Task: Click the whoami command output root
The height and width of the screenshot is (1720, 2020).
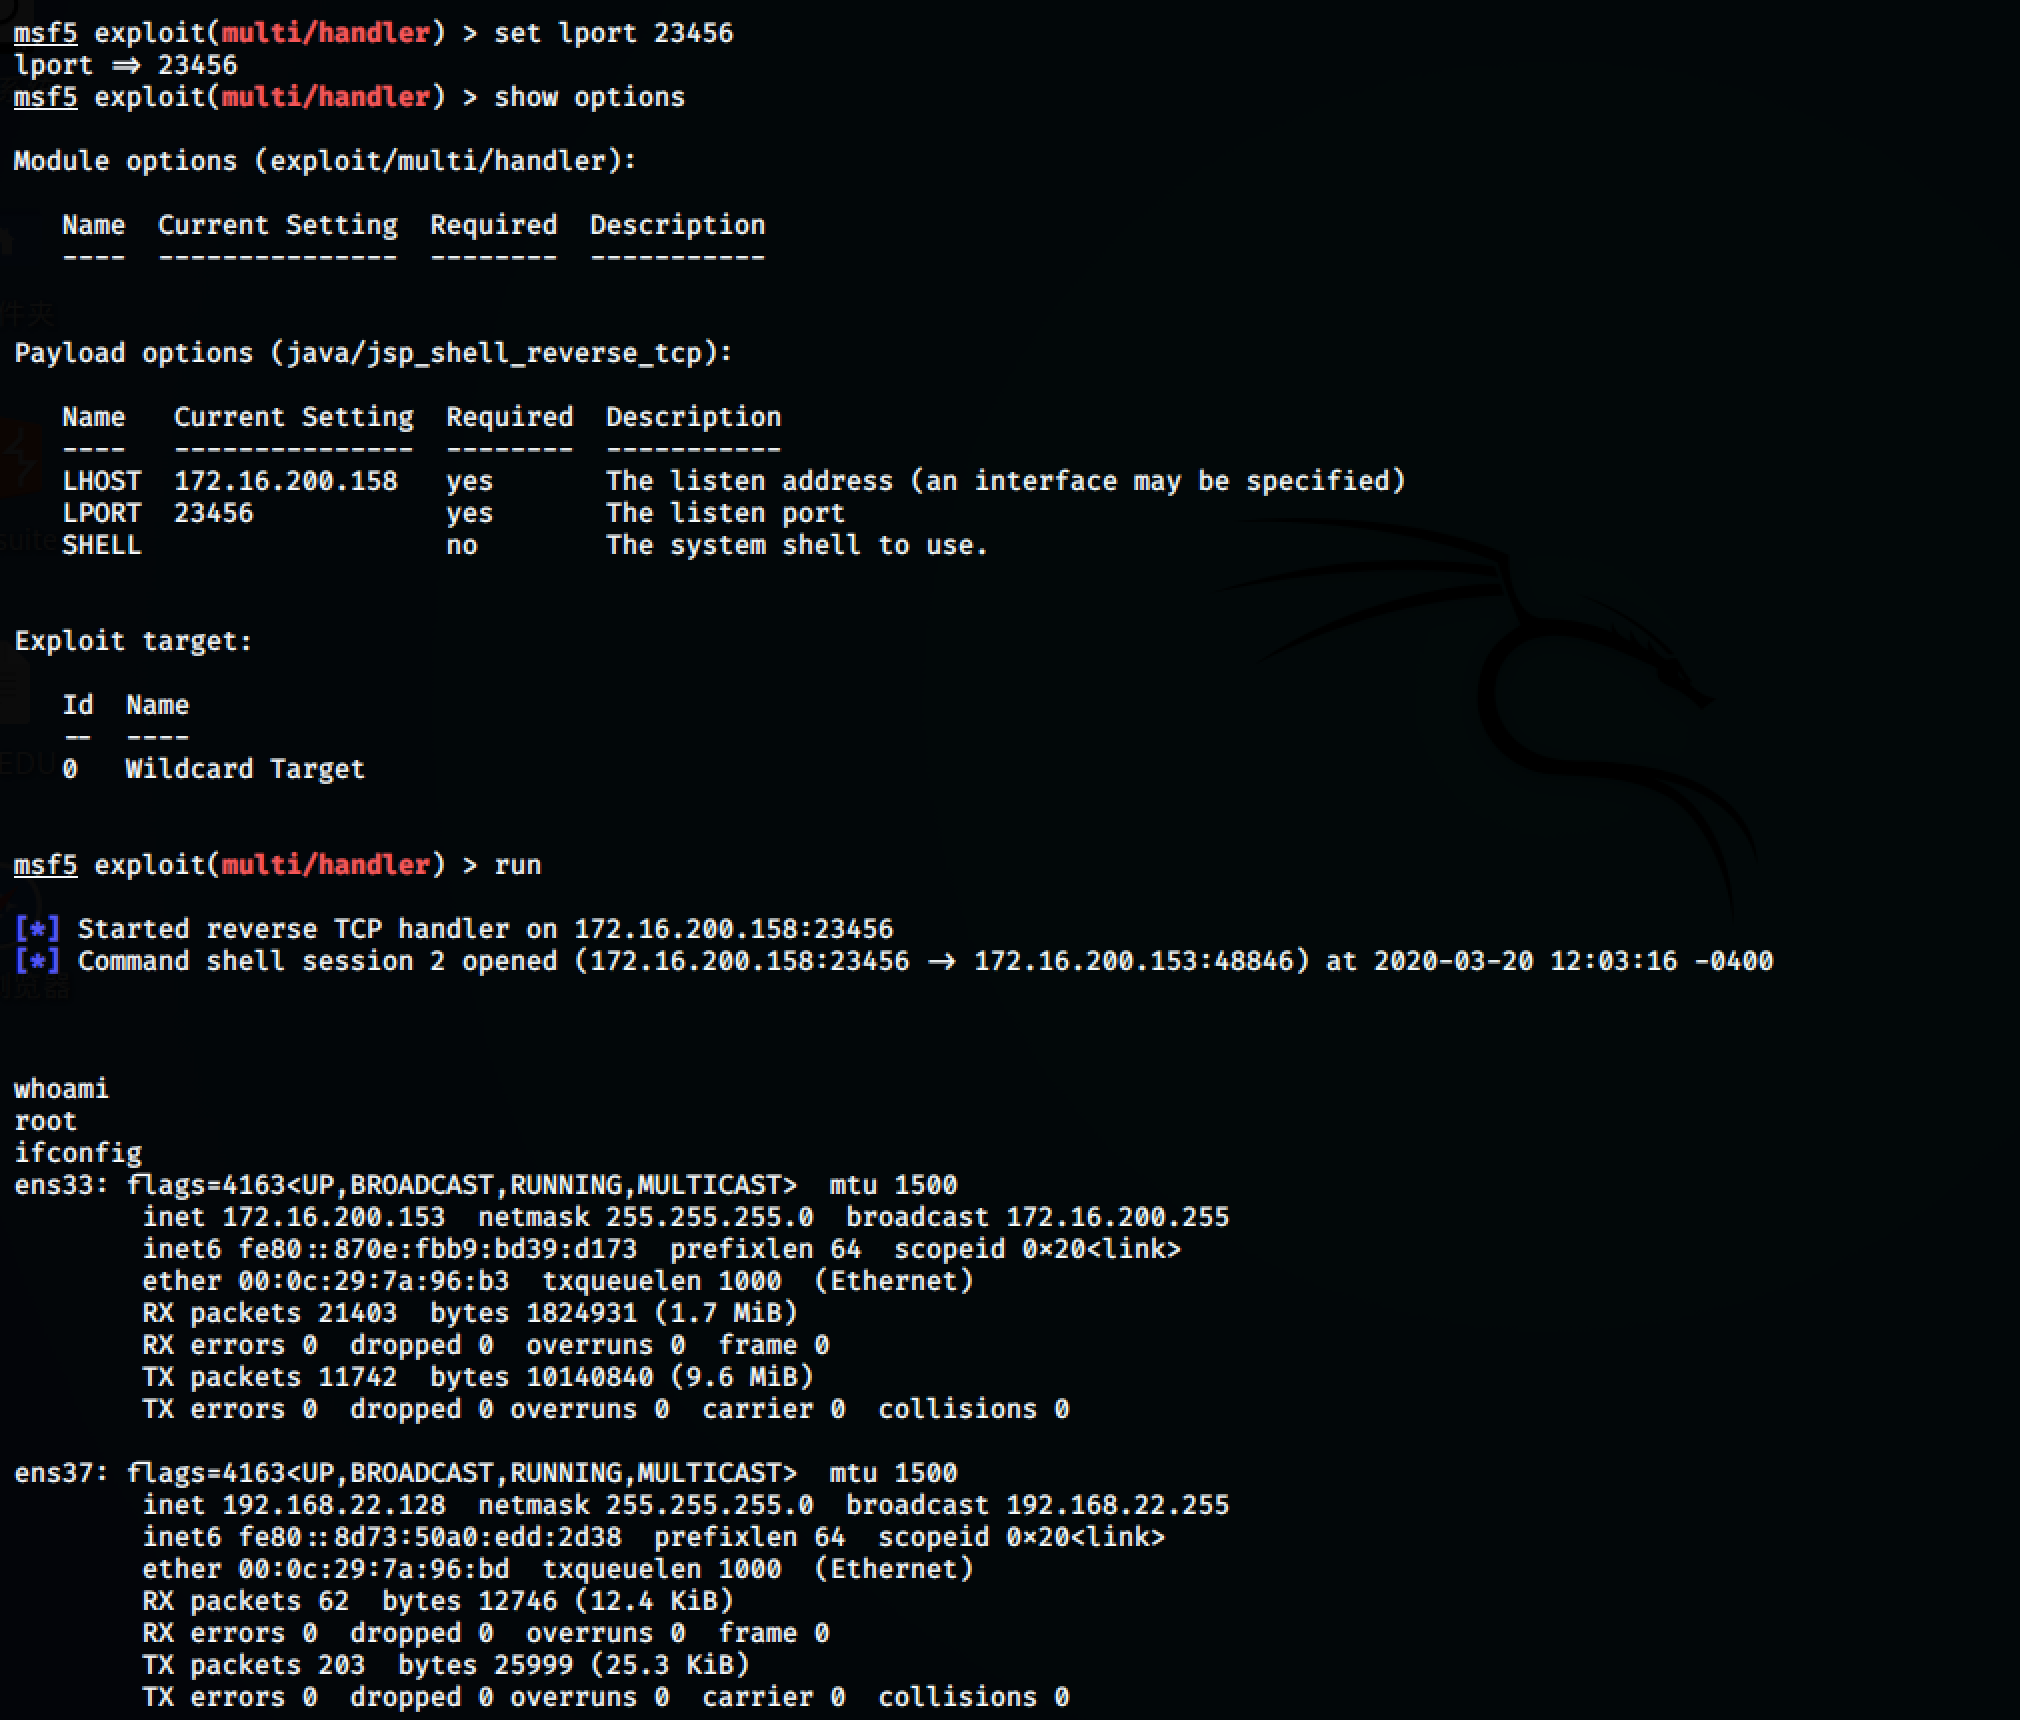Action: coord(44,1120)
